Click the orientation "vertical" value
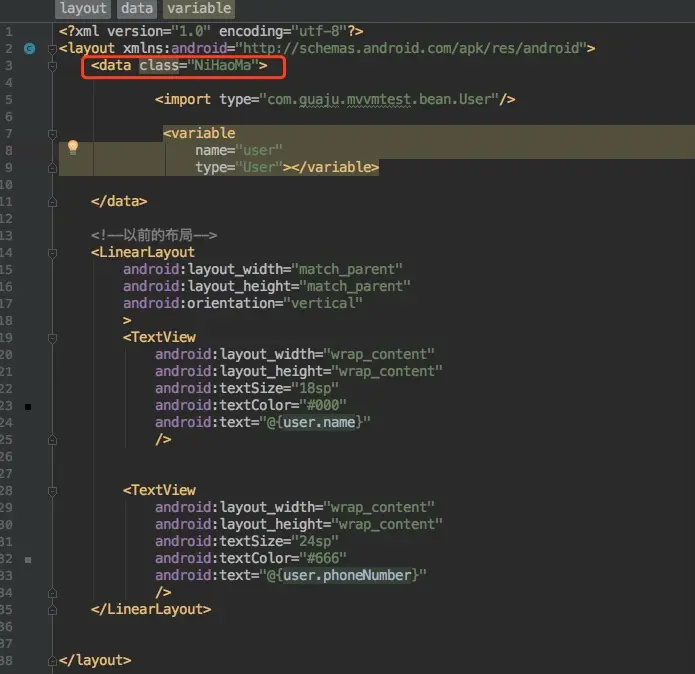This screenshot has height=674, width=695. click(323, 303)
